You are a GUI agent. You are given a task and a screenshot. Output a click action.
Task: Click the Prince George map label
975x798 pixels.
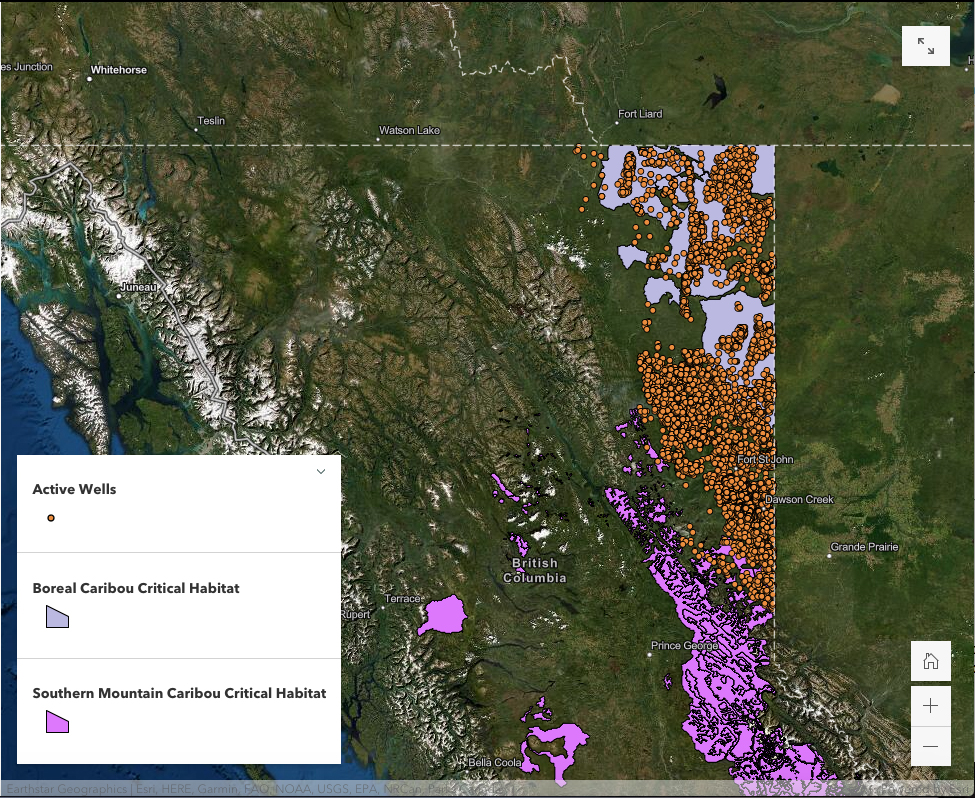tap(685, 645)
